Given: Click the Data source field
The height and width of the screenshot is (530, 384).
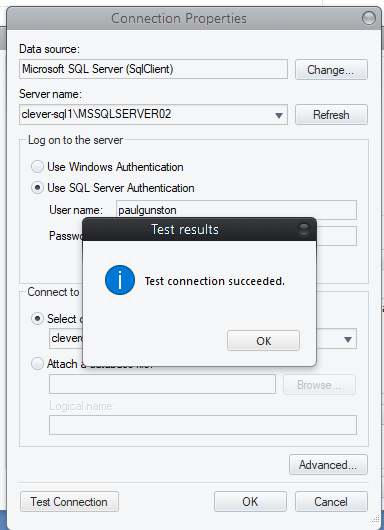Looking at the screenshot, I should point(153,69).
